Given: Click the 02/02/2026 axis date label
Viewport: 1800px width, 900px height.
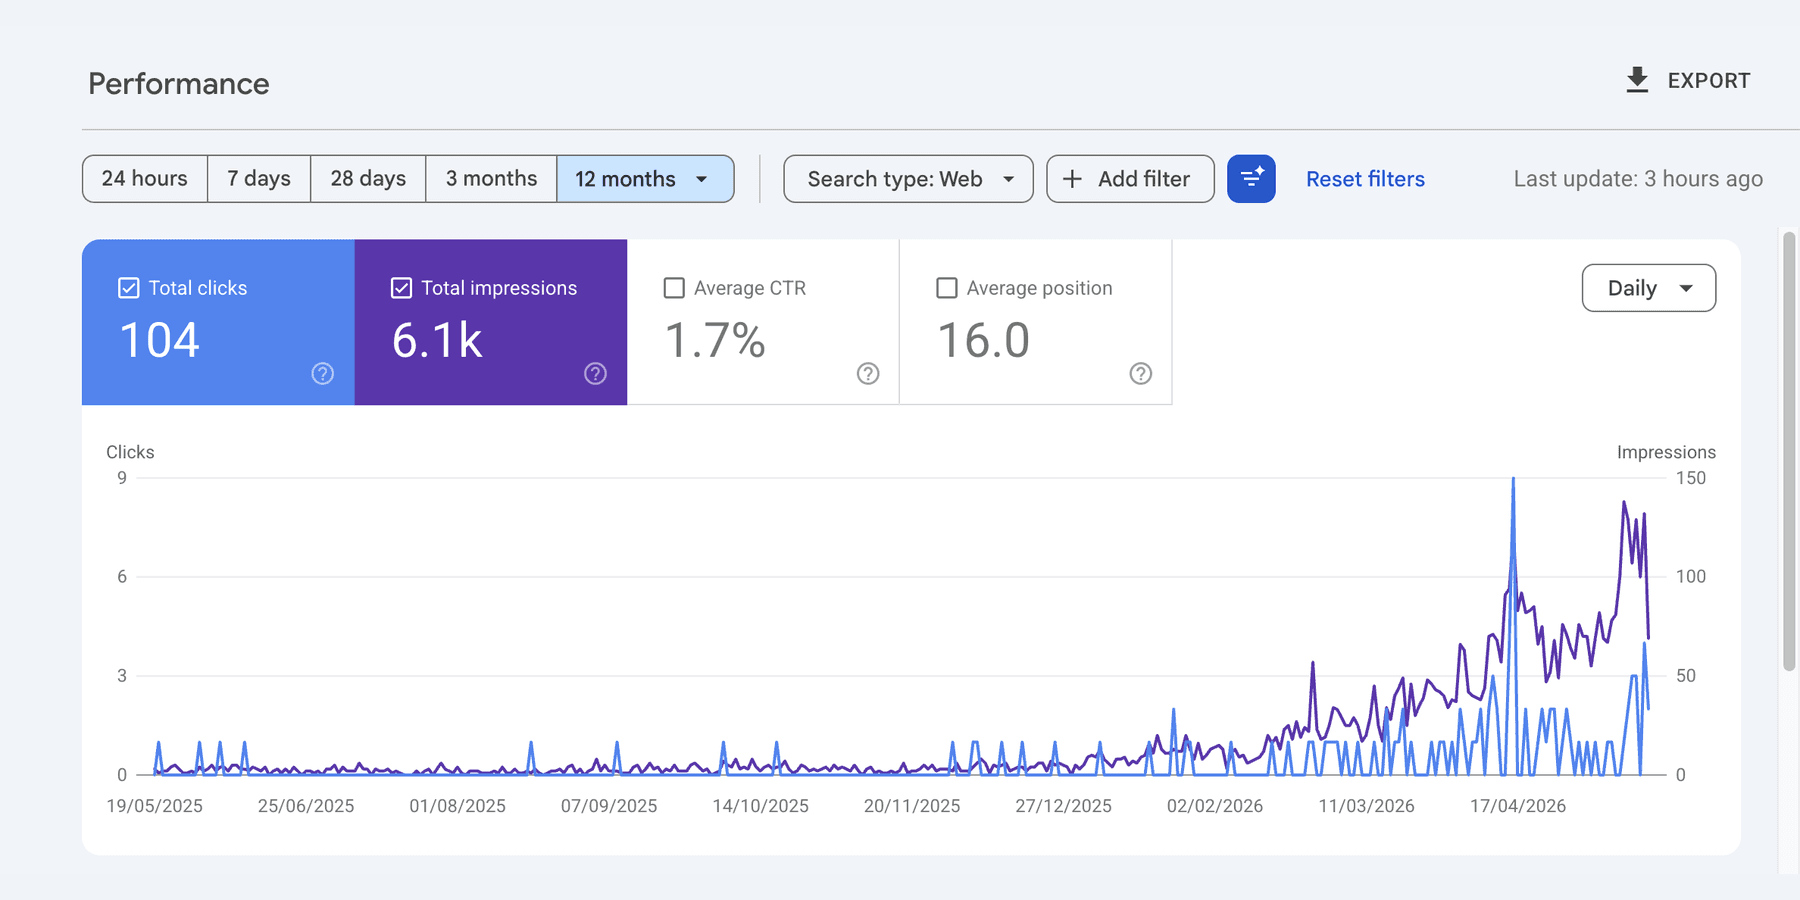Looking at the screenshot, I should point(1215,806).
